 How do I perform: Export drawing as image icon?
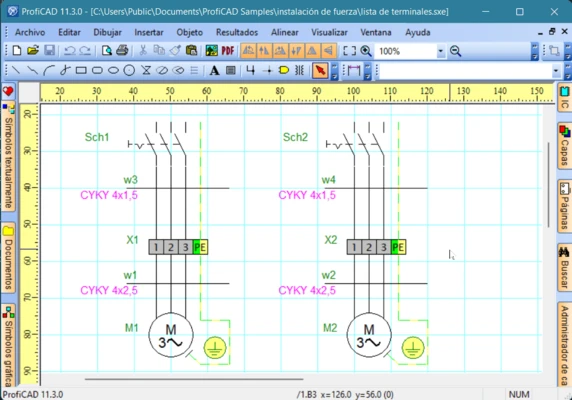(212, 51)
